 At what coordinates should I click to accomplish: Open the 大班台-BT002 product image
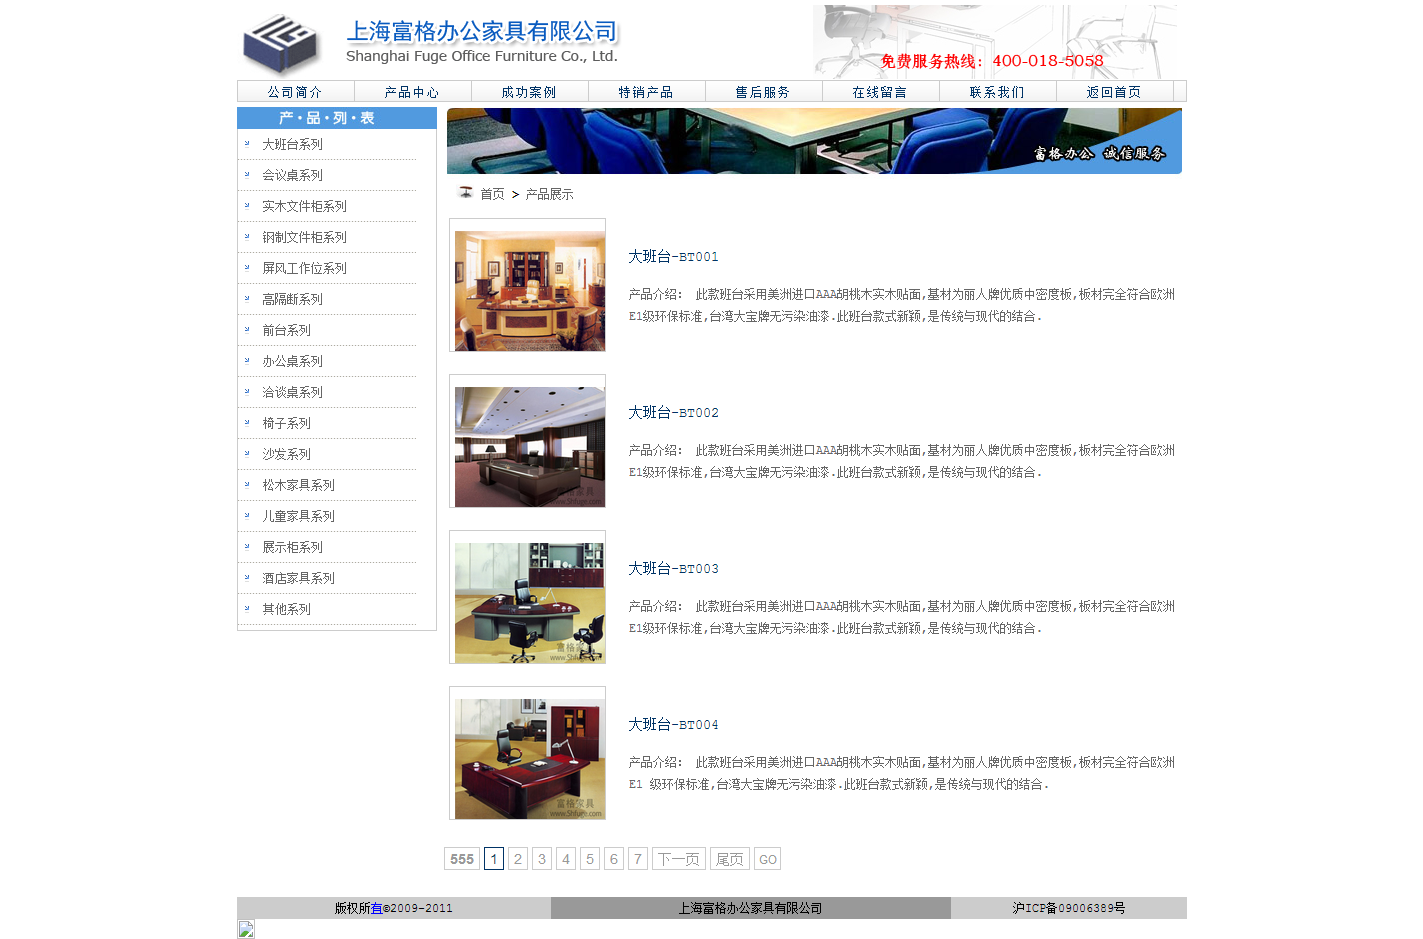[529, 446]
